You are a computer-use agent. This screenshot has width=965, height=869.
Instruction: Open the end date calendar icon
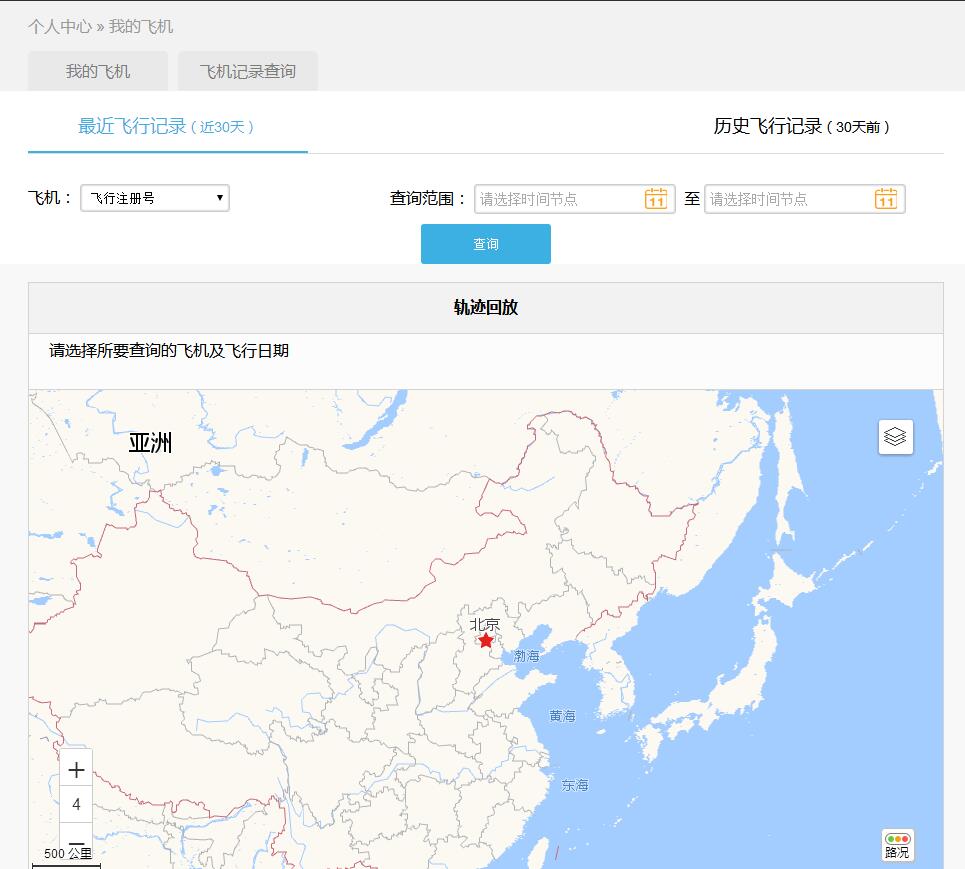pos(886,199)
